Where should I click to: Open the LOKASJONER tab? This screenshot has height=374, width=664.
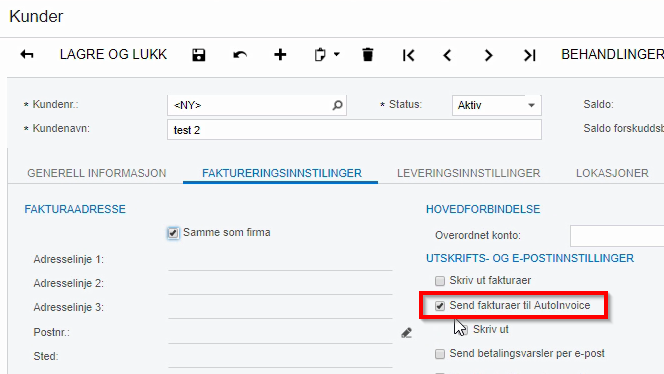click(x=612, y=173)
